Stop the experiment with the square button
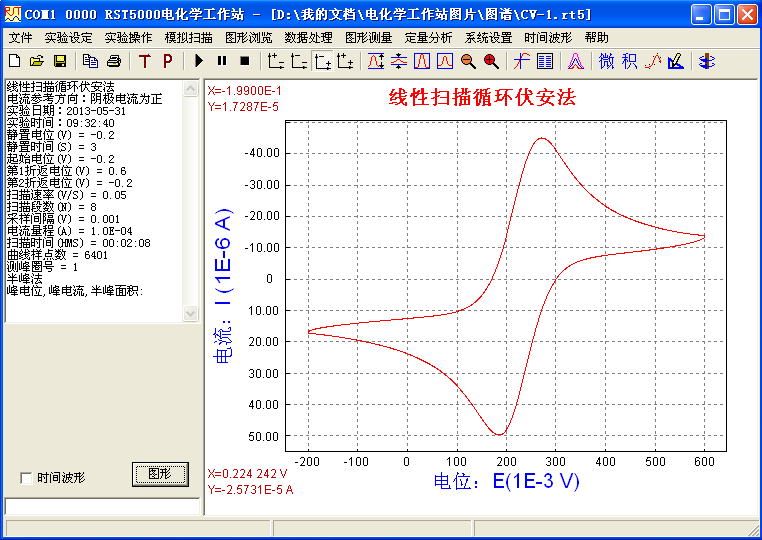 243,61
